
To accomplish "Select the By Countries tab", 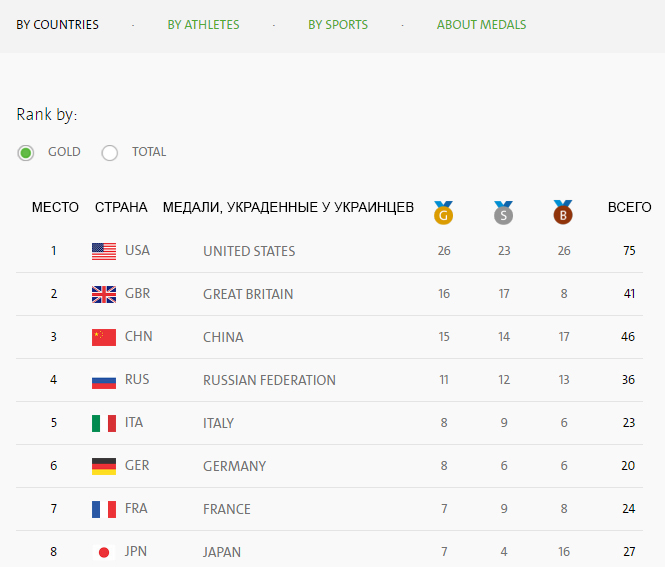I will pyautogui.click(x=57, y=25).
